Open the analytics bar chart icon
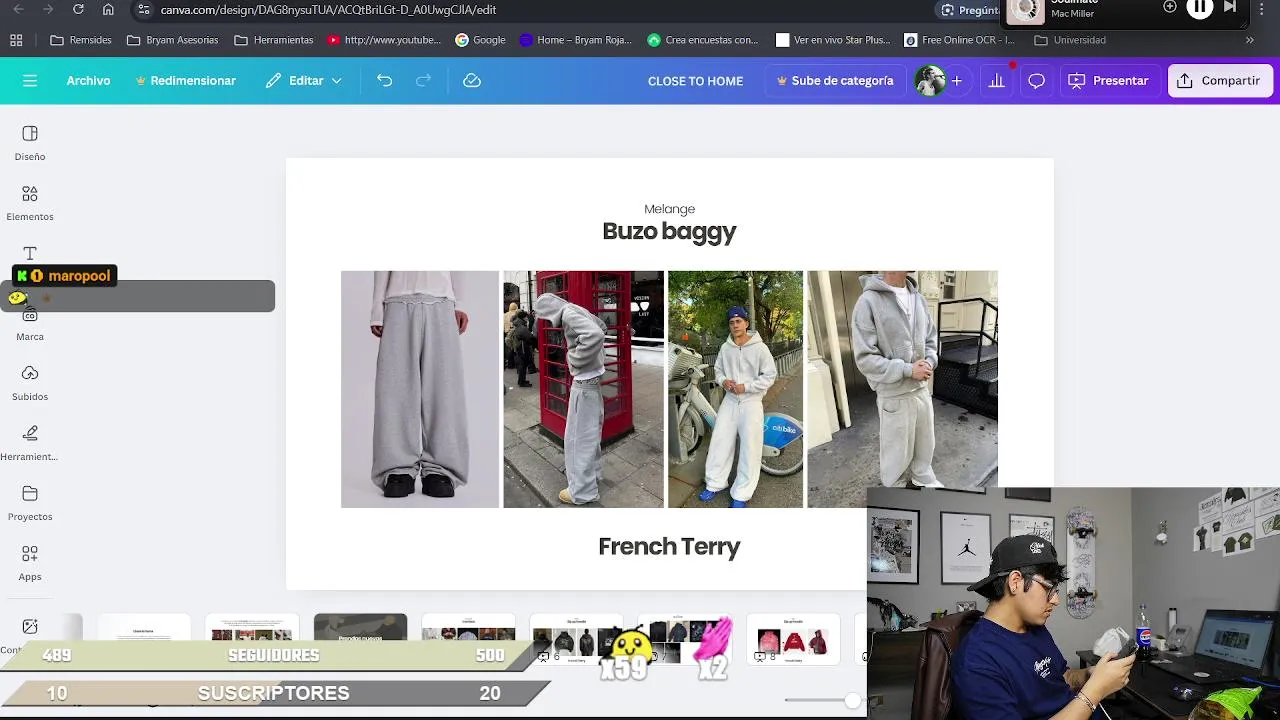The image size is (1280, 720). pos(996,80)
